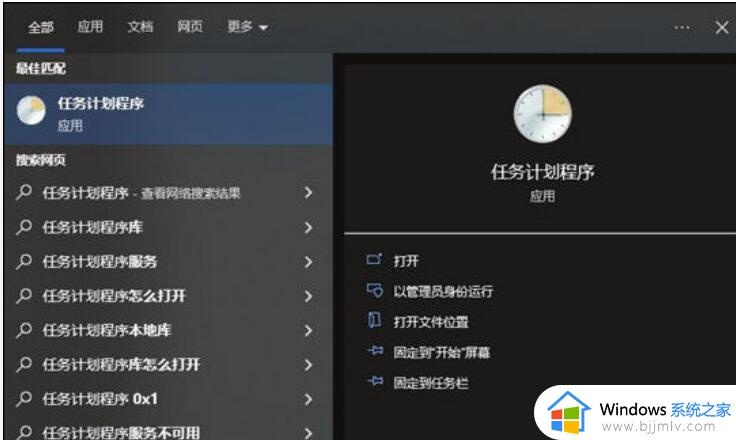The width and height of the screenshot is (736, 440).
Task: Switch to the 文档 tab
Action: [x=140, y=27]
